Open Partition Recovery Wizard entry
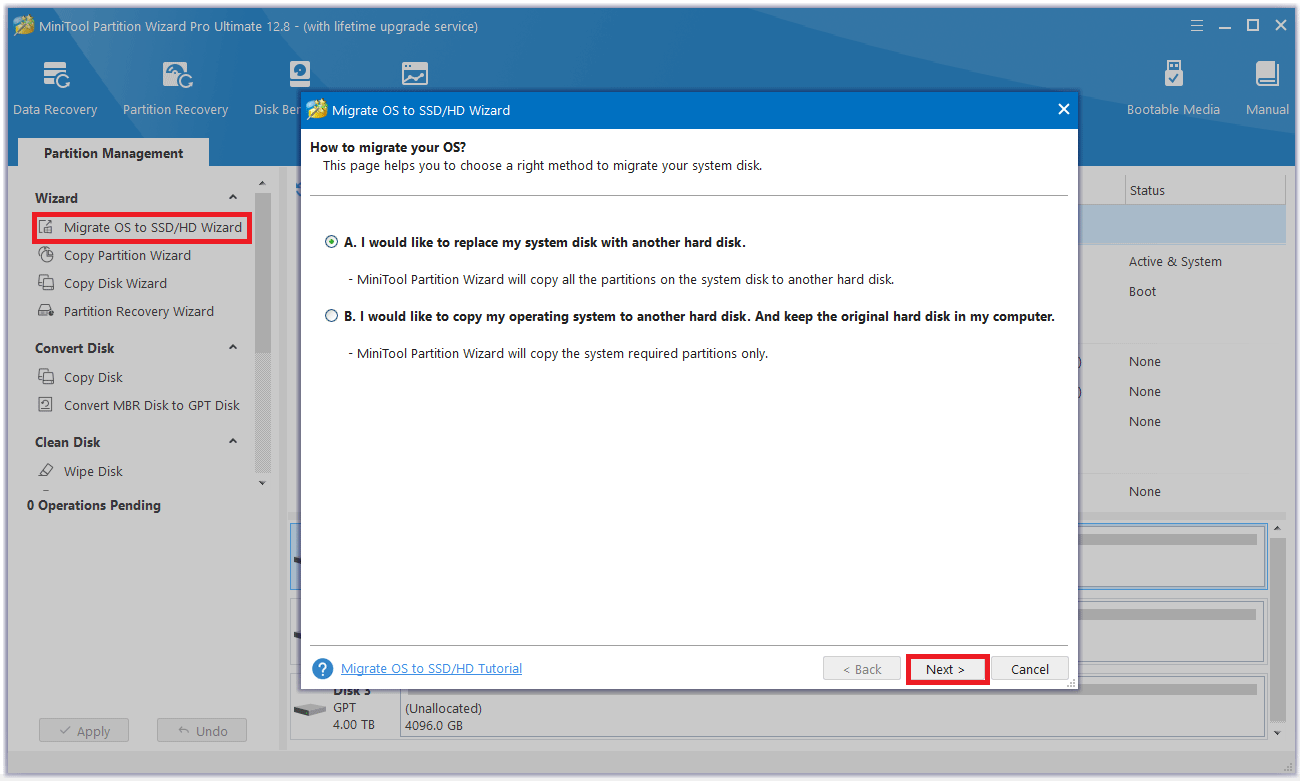 click(139, 311)
